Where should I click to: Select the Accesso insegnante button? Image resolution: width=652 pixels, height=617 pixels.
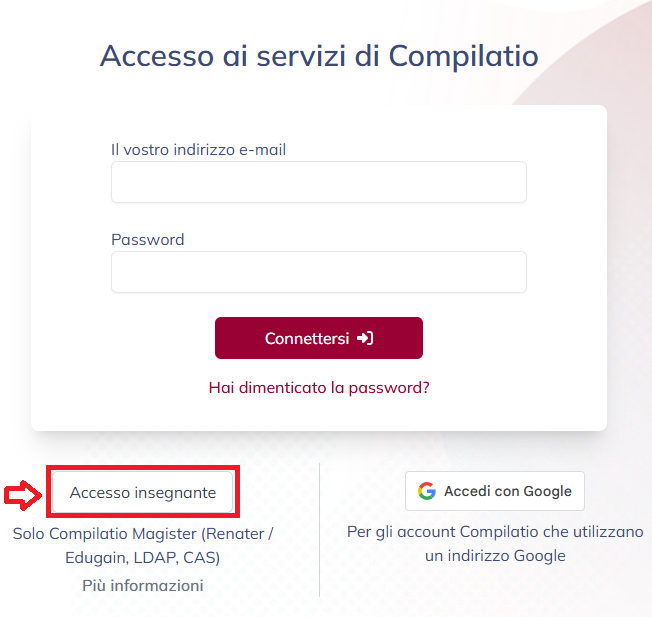[143, 492]
